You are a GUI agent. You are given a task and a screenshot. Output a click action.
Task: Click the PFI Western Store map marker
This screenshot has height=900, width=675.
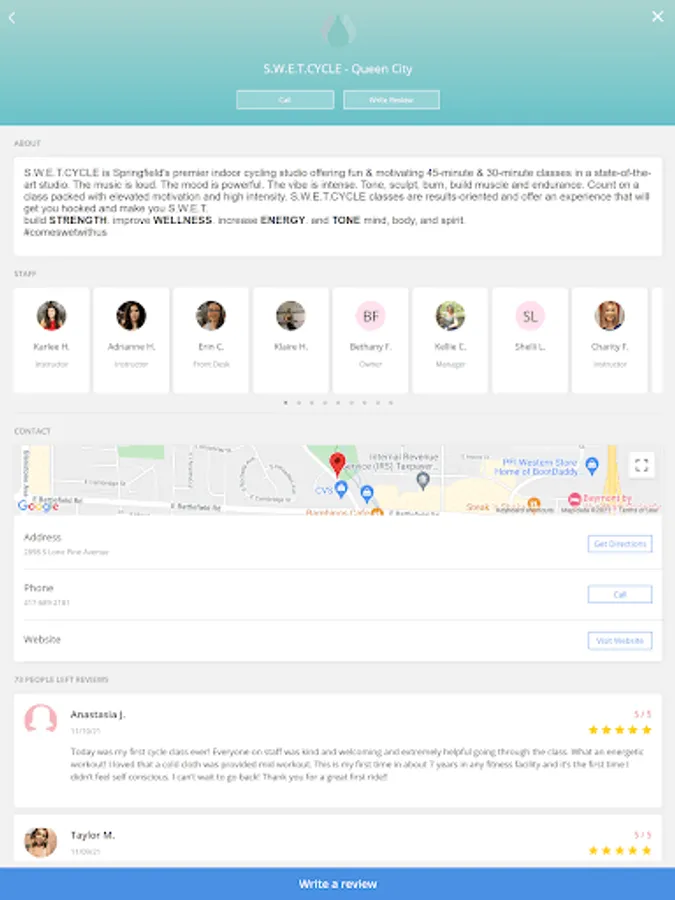[592, 465]
